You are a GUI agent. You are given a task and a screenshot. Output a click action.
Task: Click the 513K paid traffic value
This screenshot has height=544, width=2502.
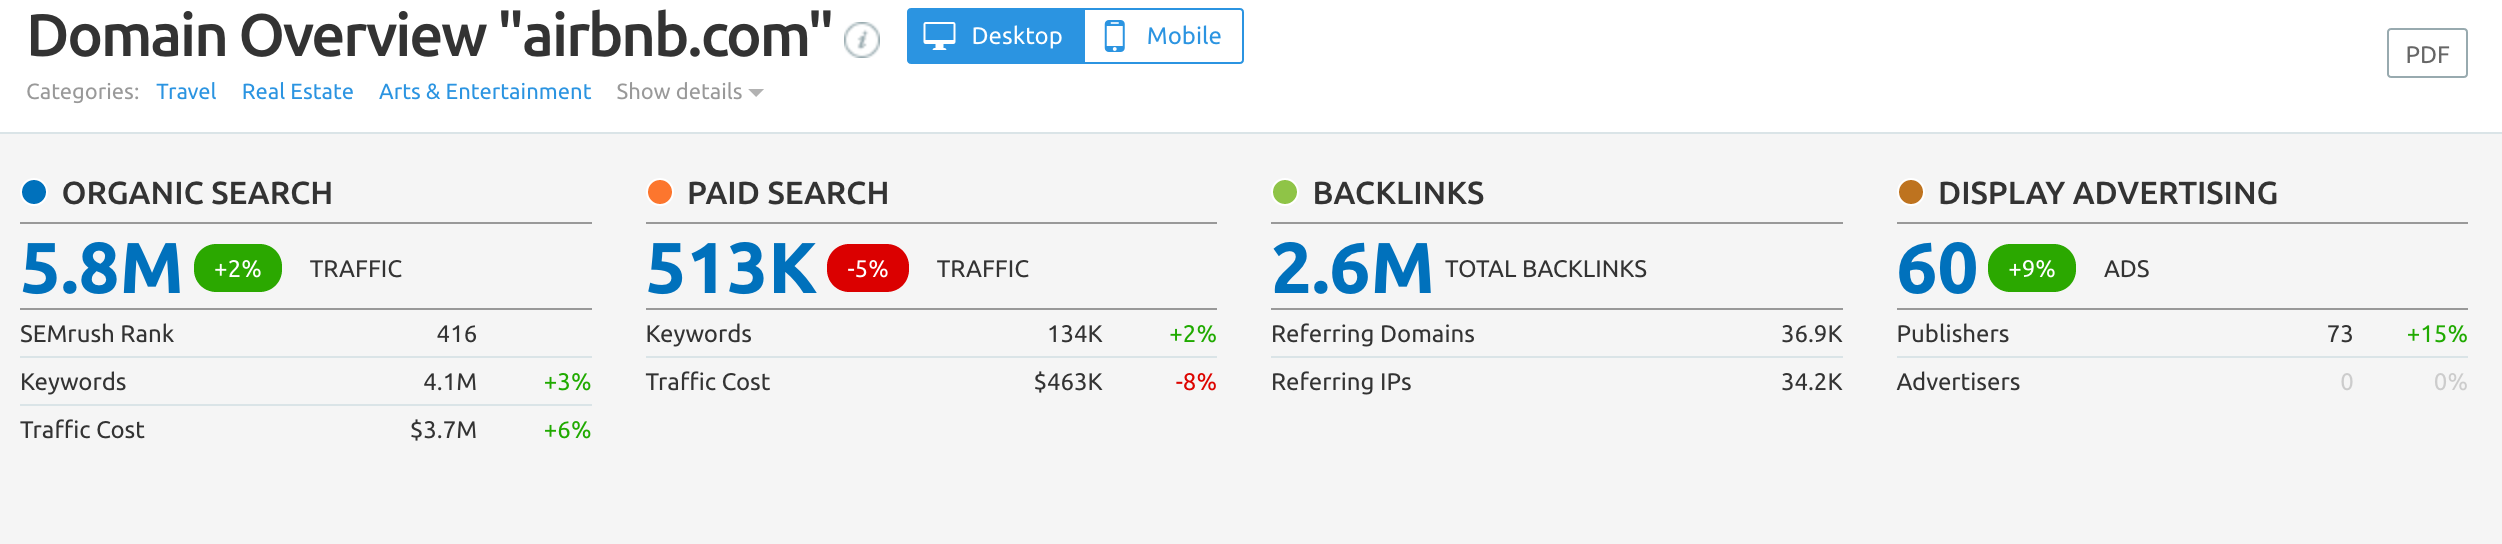731,269
